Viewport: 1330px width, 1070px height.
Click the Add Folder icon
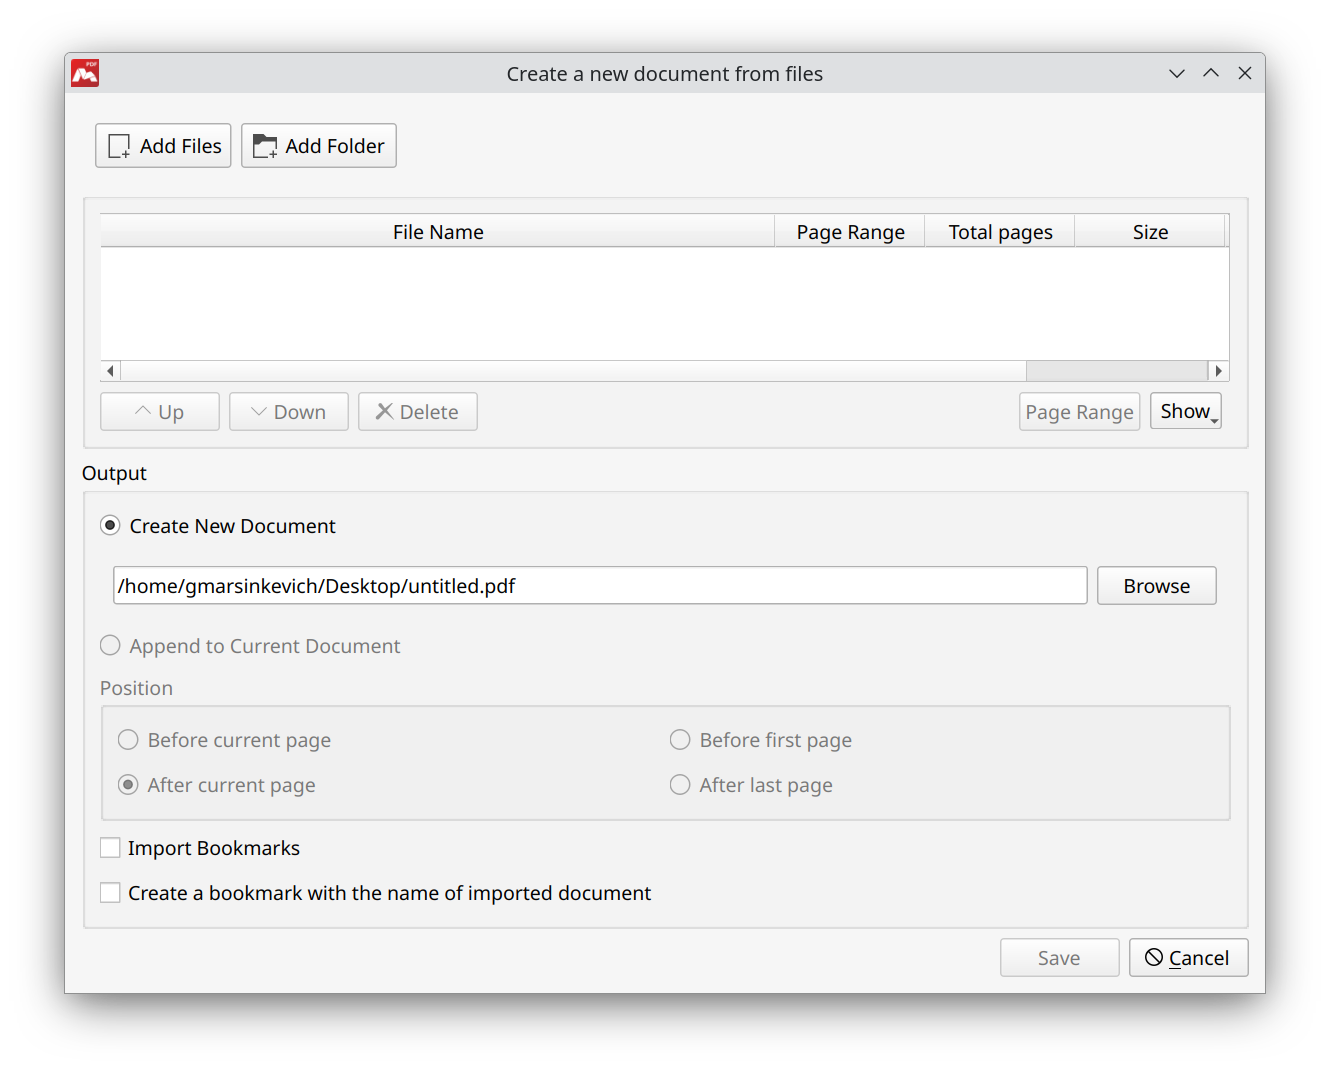(x=264, y=145)
